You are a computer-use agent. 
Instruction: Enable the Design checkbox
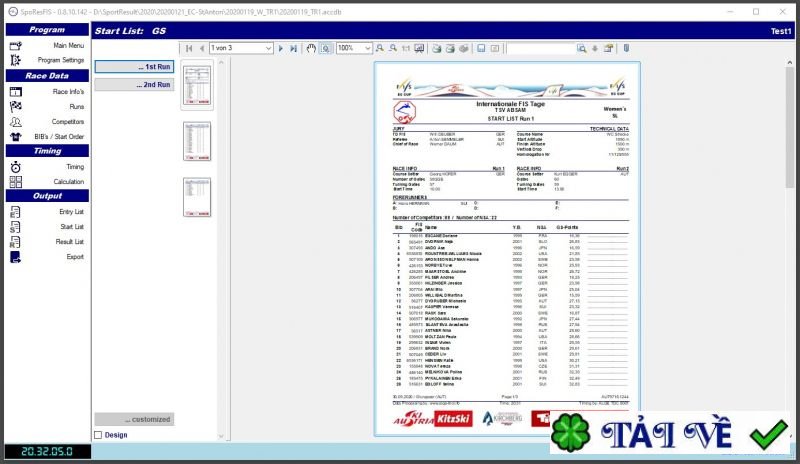[x=98, y=435]
